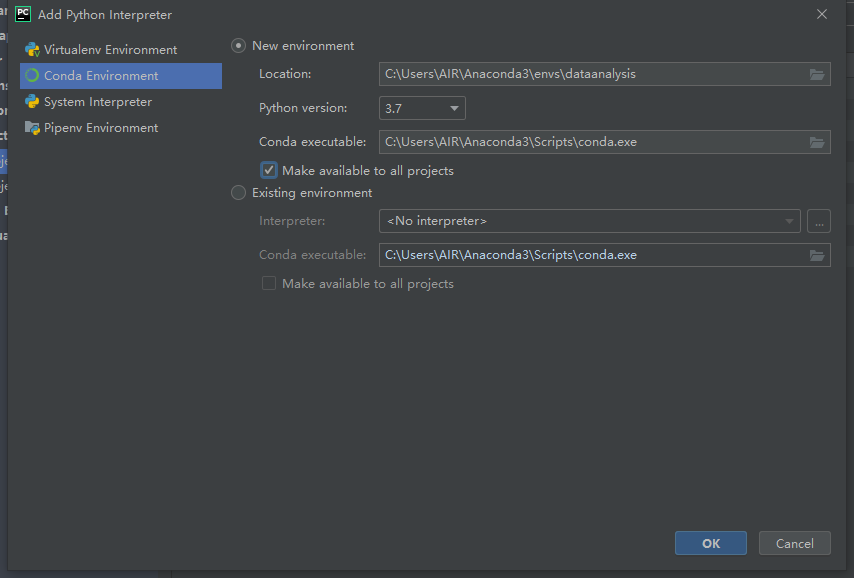Image resolution: width=854 pixels, height=578 pixels.
Task: Check Make available to all projects under Existing environment
Action: 269,283
